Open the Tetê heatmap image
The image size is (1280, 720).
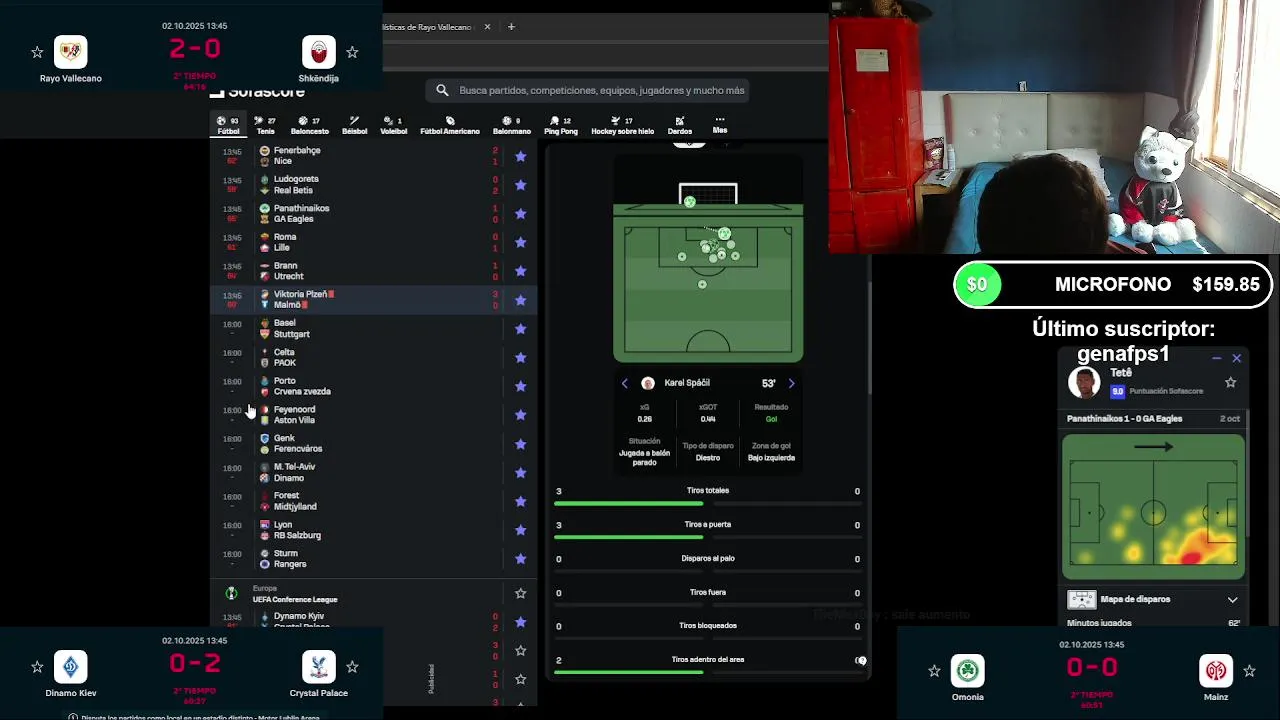click(1153, 506)
